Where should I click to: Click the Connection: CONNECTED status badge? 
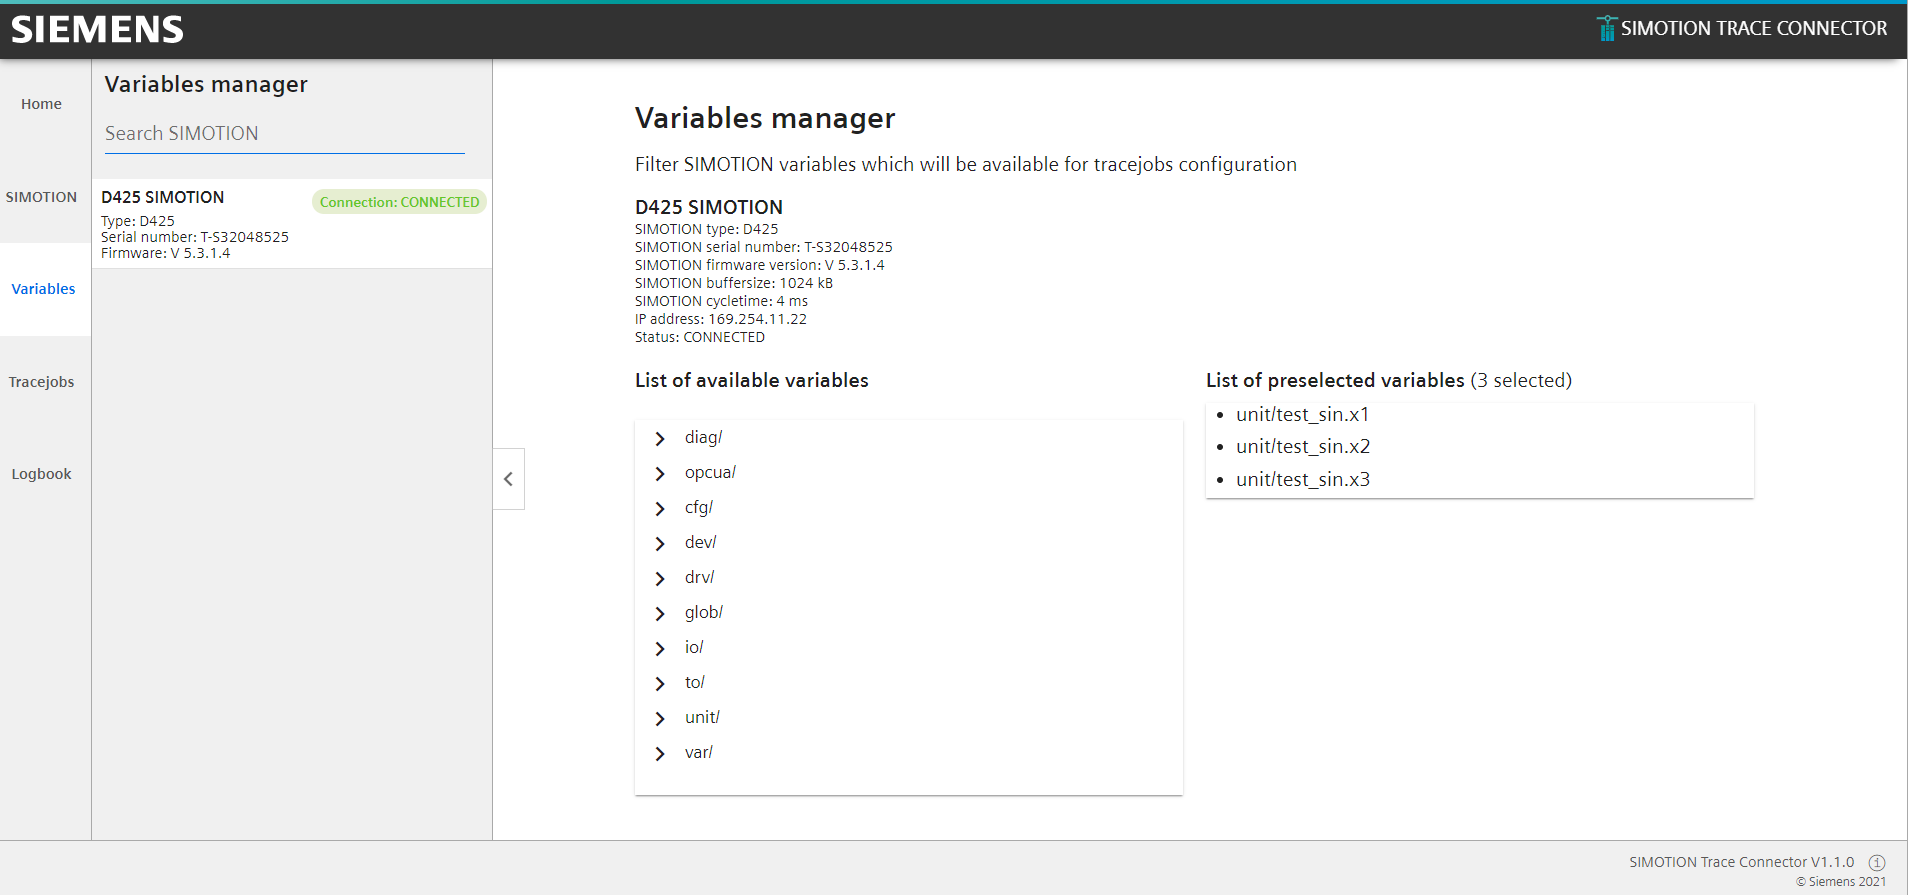(x=399, y=202)
